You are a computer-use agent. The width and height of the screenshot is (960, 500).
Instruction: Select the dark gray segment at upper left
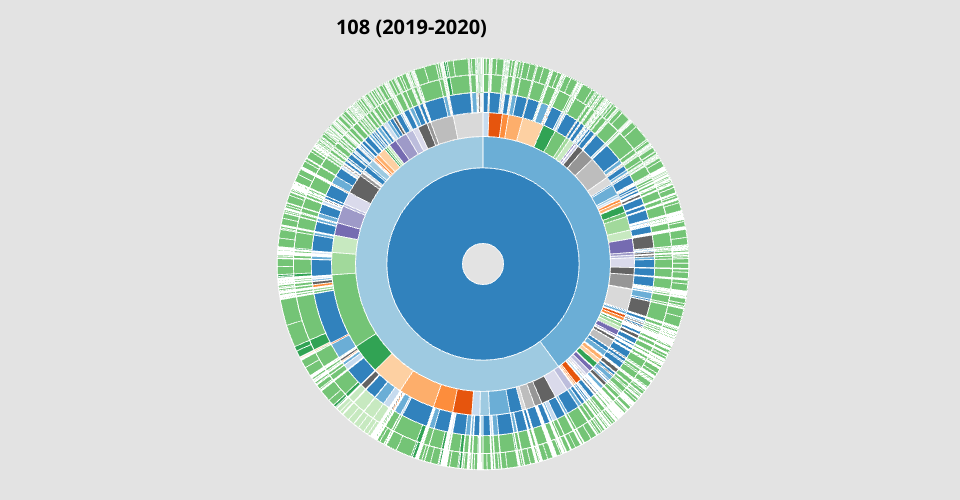[364, 188]
